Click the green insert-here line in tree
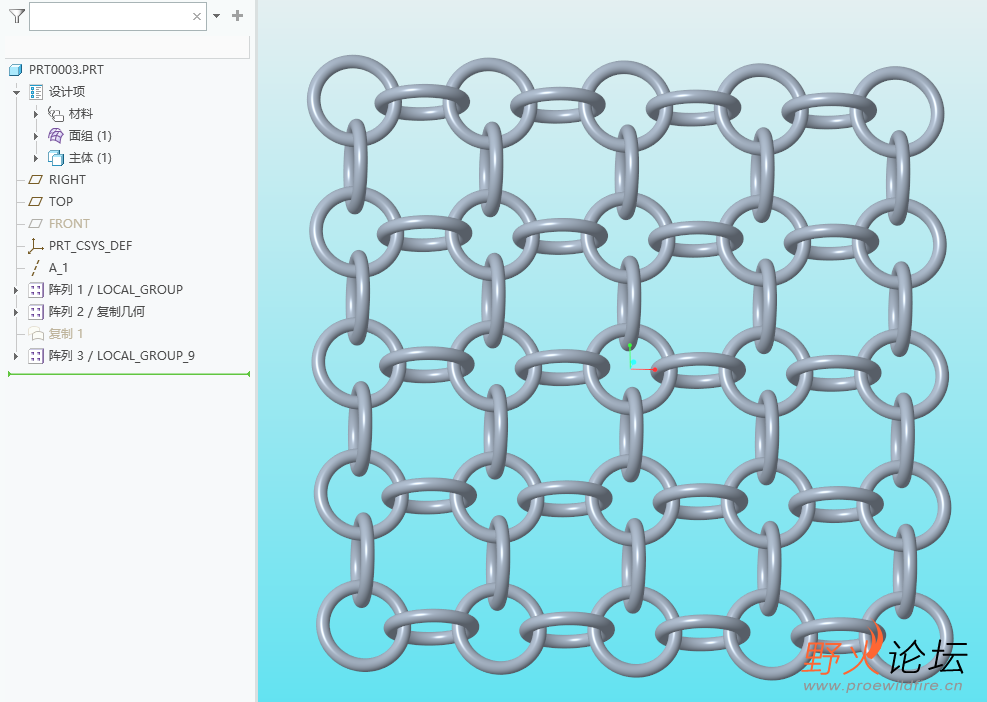Image resolution: width=987 pixels, height=702 pixels. [x=129, y=374]
